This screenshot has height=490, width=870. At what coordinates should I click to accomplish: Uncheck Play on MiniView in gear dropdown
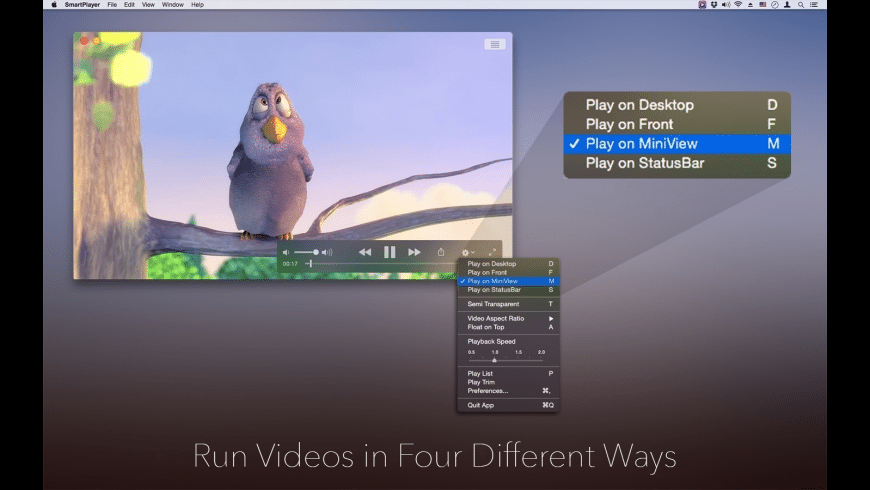(508, 281)
